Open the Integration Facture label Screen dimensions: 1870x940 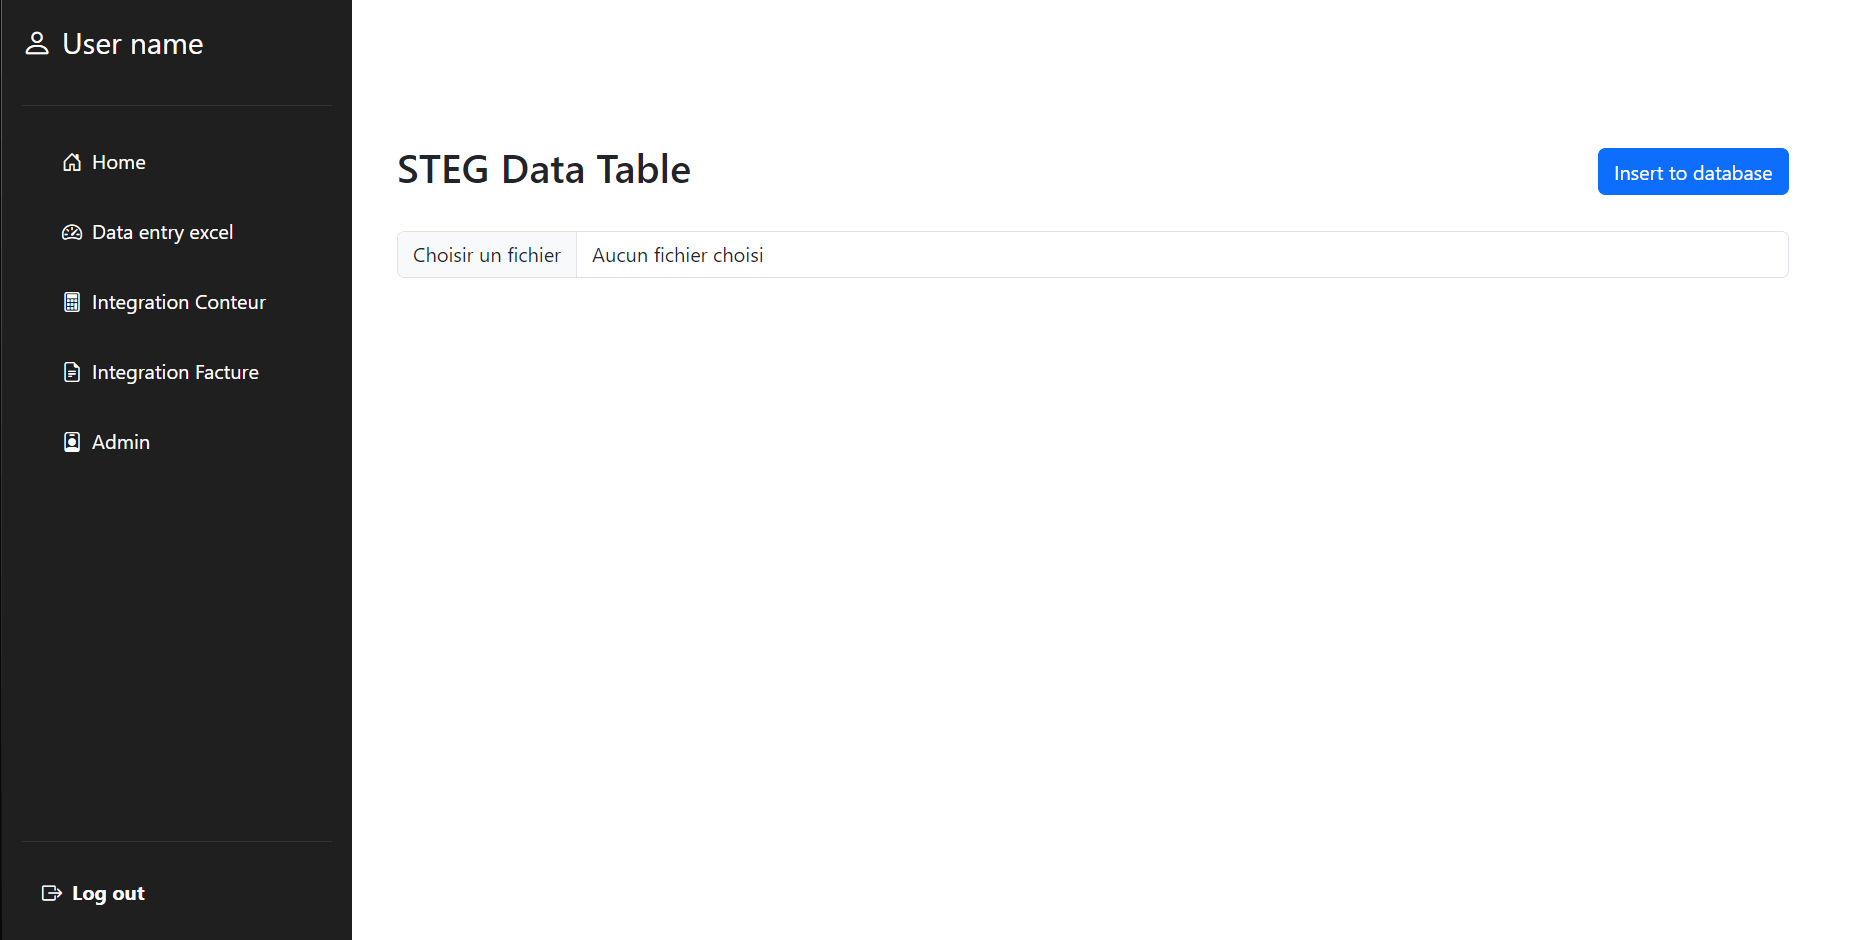(175, 372)
